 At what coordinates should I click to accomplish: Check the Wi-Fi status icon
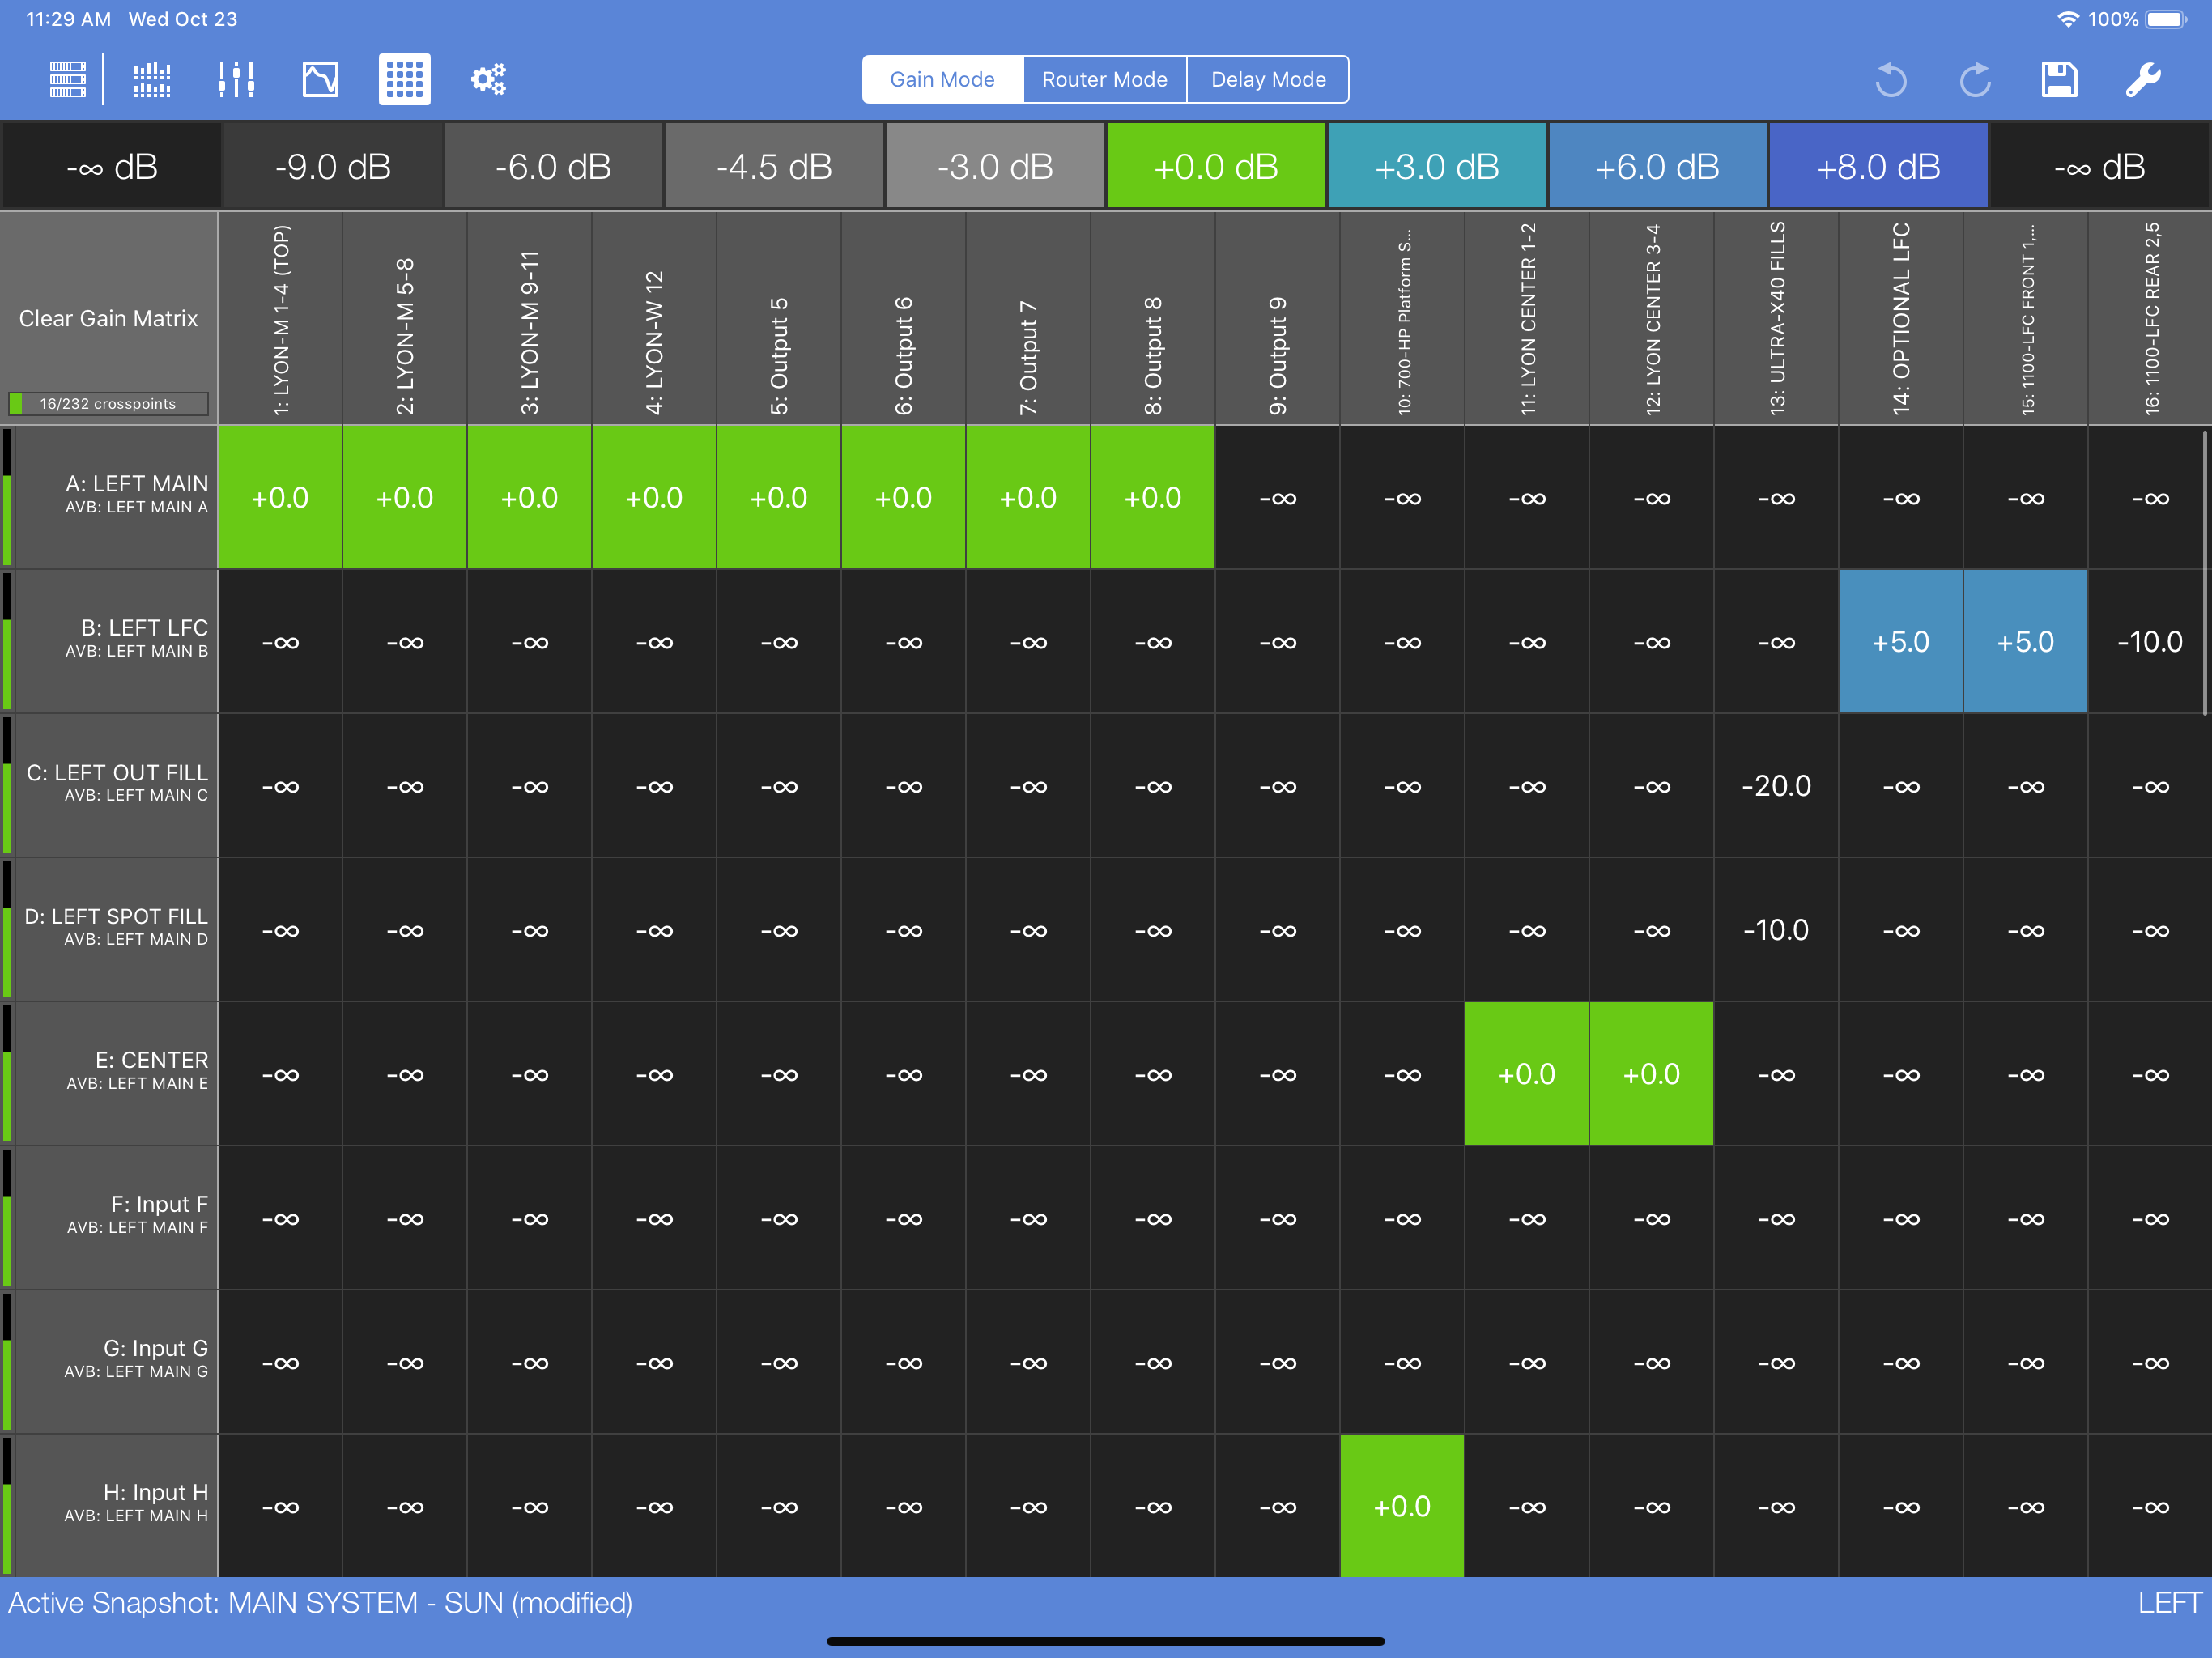2068,19
